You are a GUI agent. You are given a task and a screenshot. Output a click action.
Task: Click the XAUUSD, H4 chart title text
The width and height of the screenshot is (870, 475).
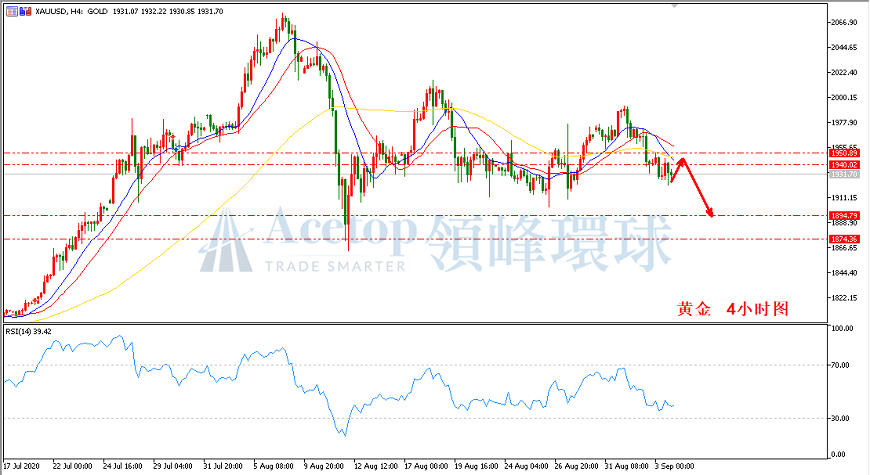[59, 11]
